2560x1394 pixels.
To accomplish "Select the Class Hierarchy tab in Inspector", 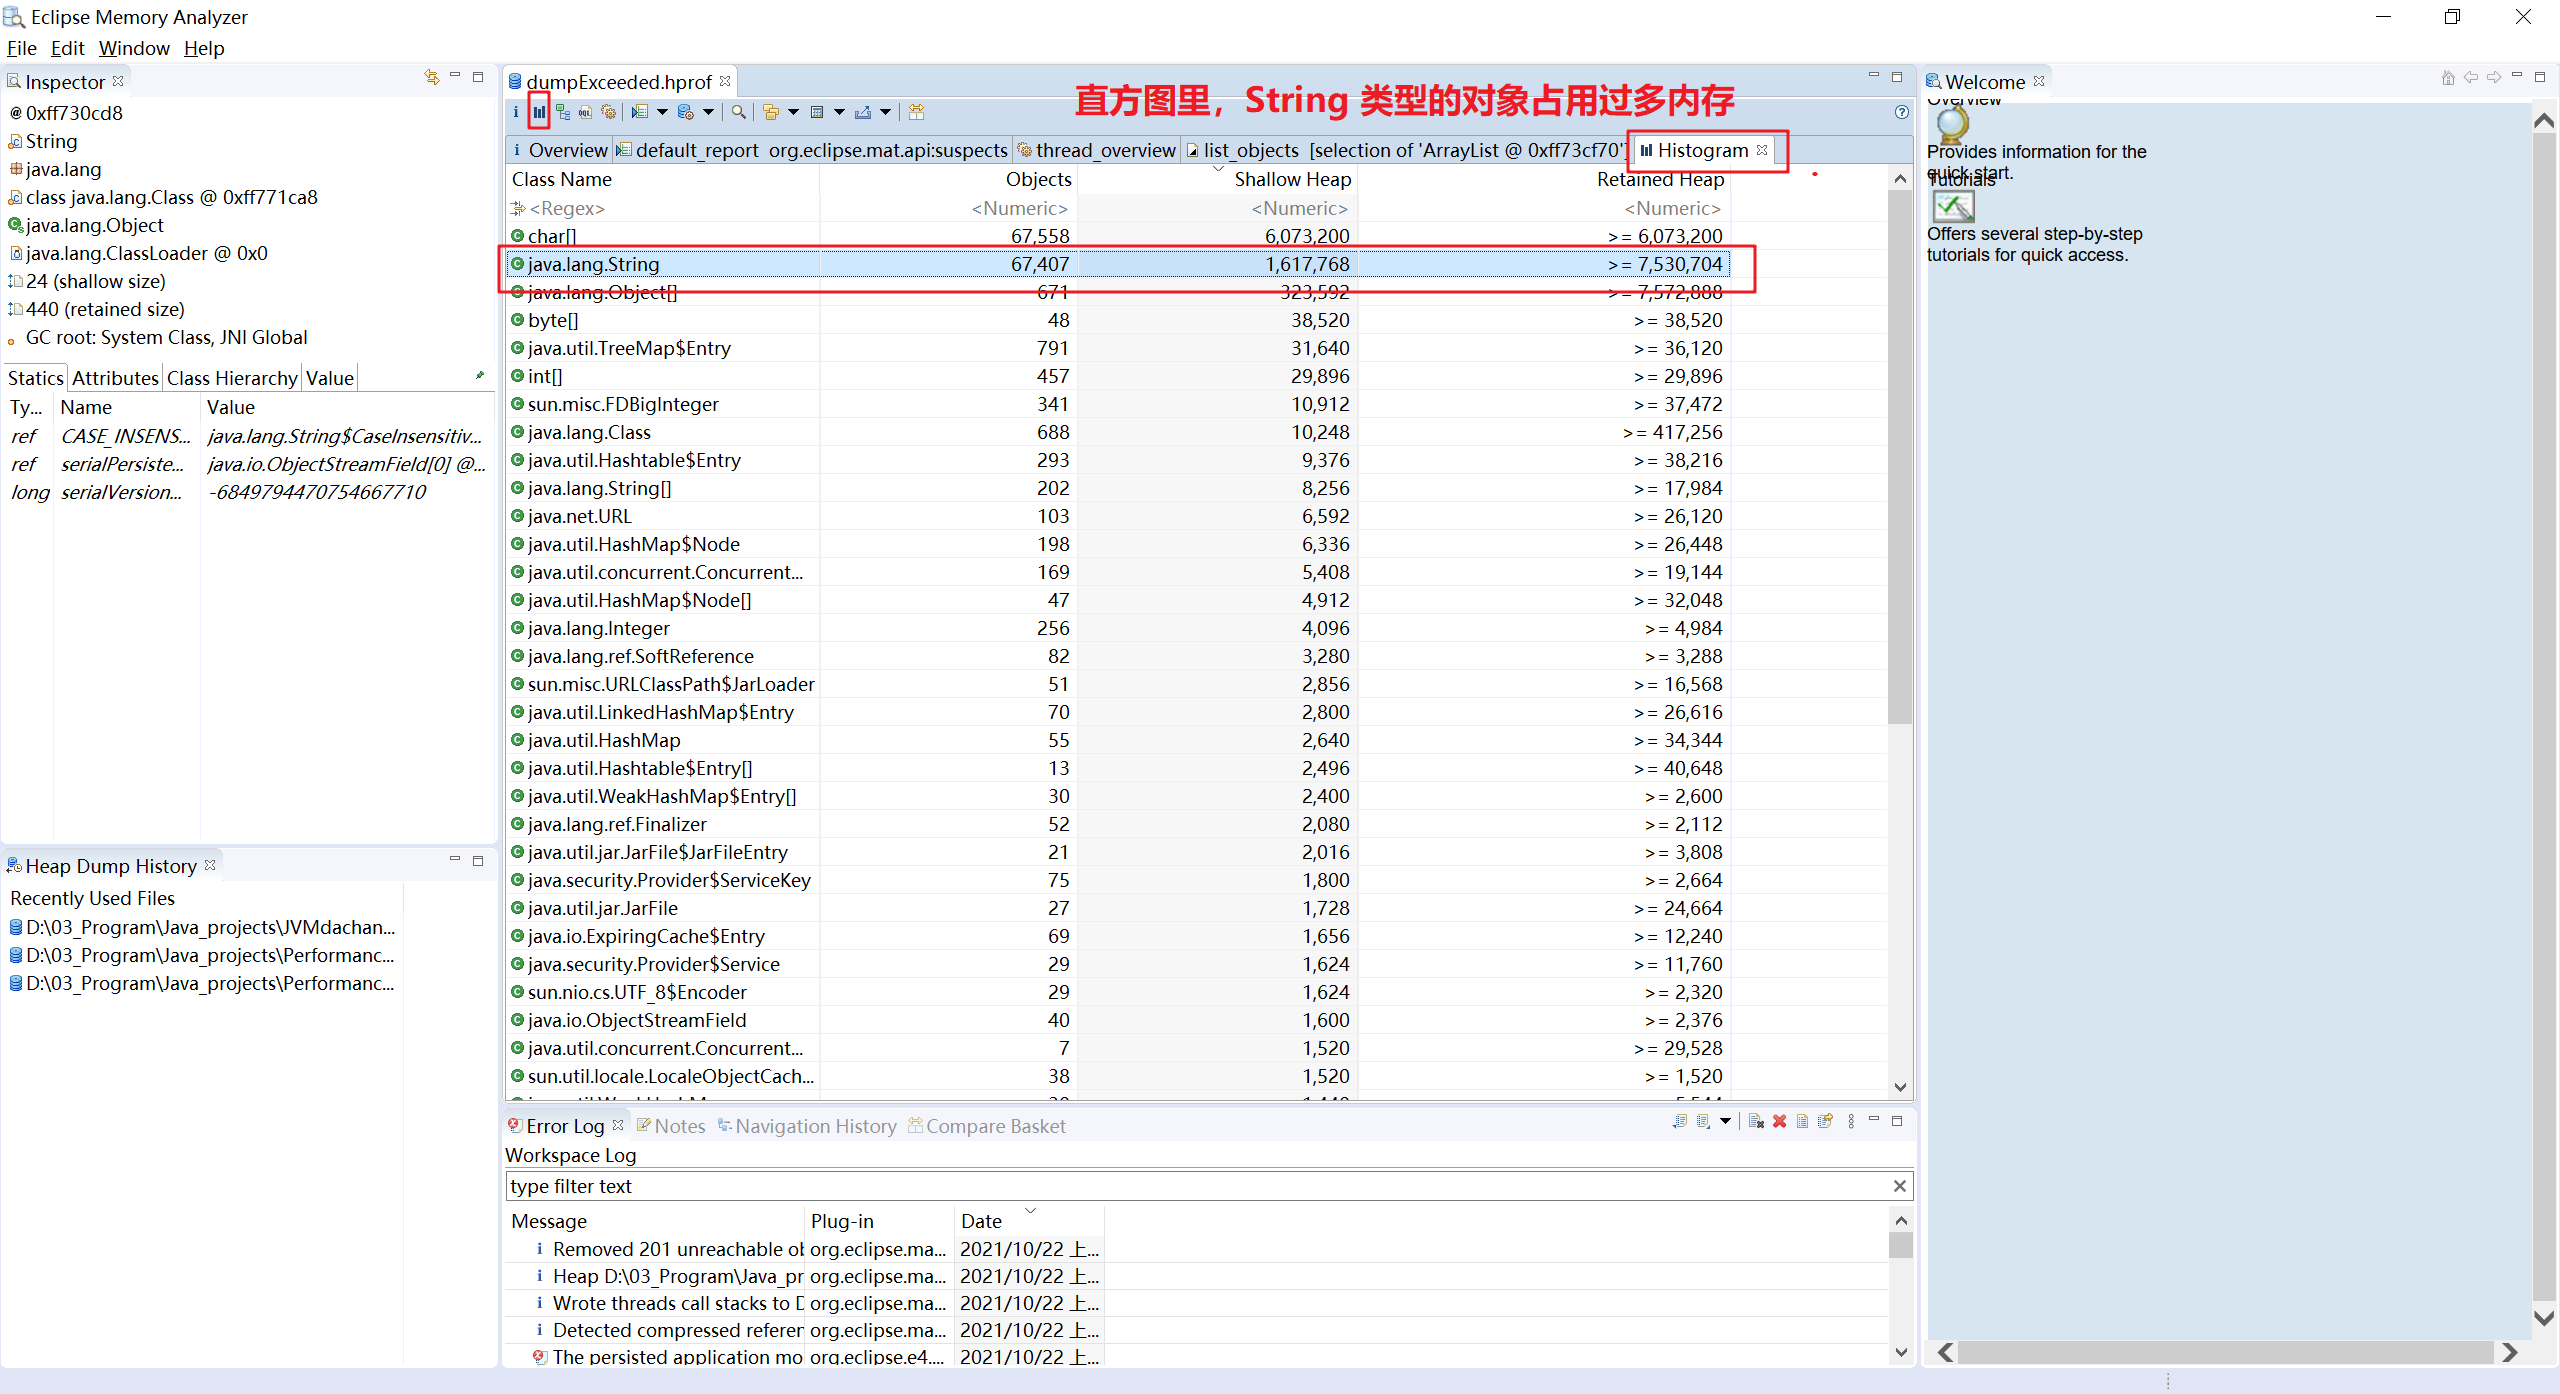I will pyautogui.click(x=232, y=378).
